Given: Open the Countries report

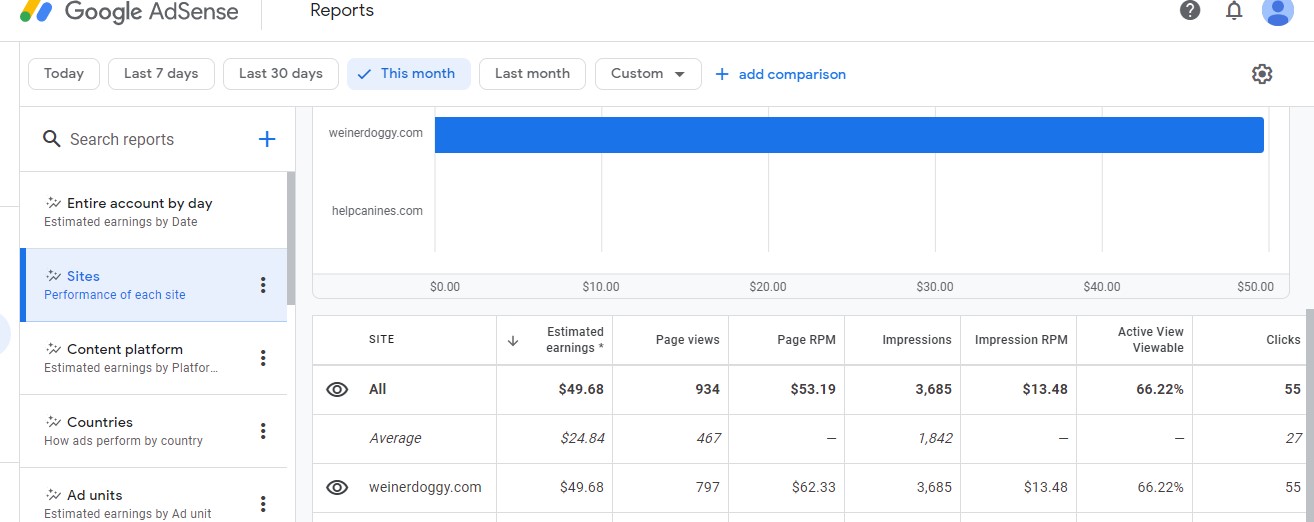Looking at the screenshot, I should pyautogui.click(x=153, y=431).
